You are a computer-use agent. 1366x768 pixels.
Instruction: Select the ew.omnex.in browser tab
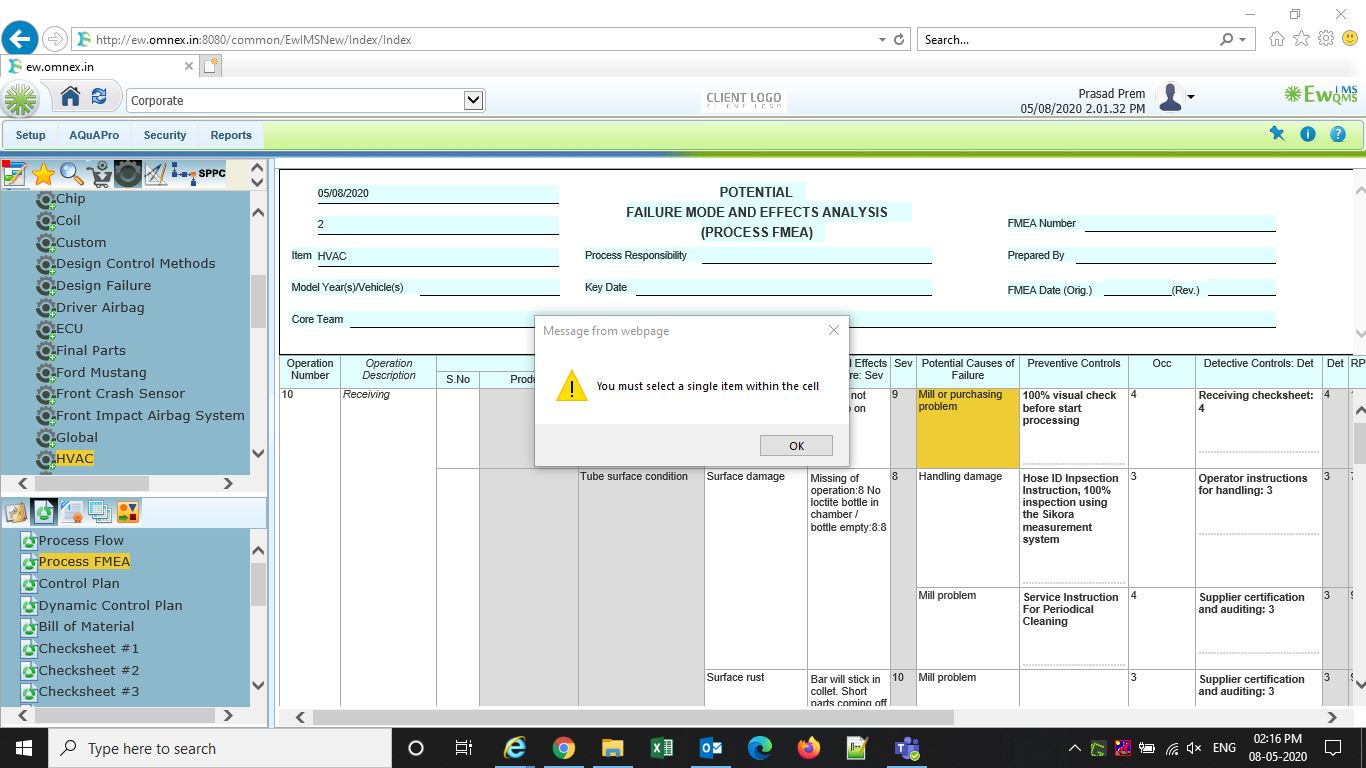[x=100, y=66]
